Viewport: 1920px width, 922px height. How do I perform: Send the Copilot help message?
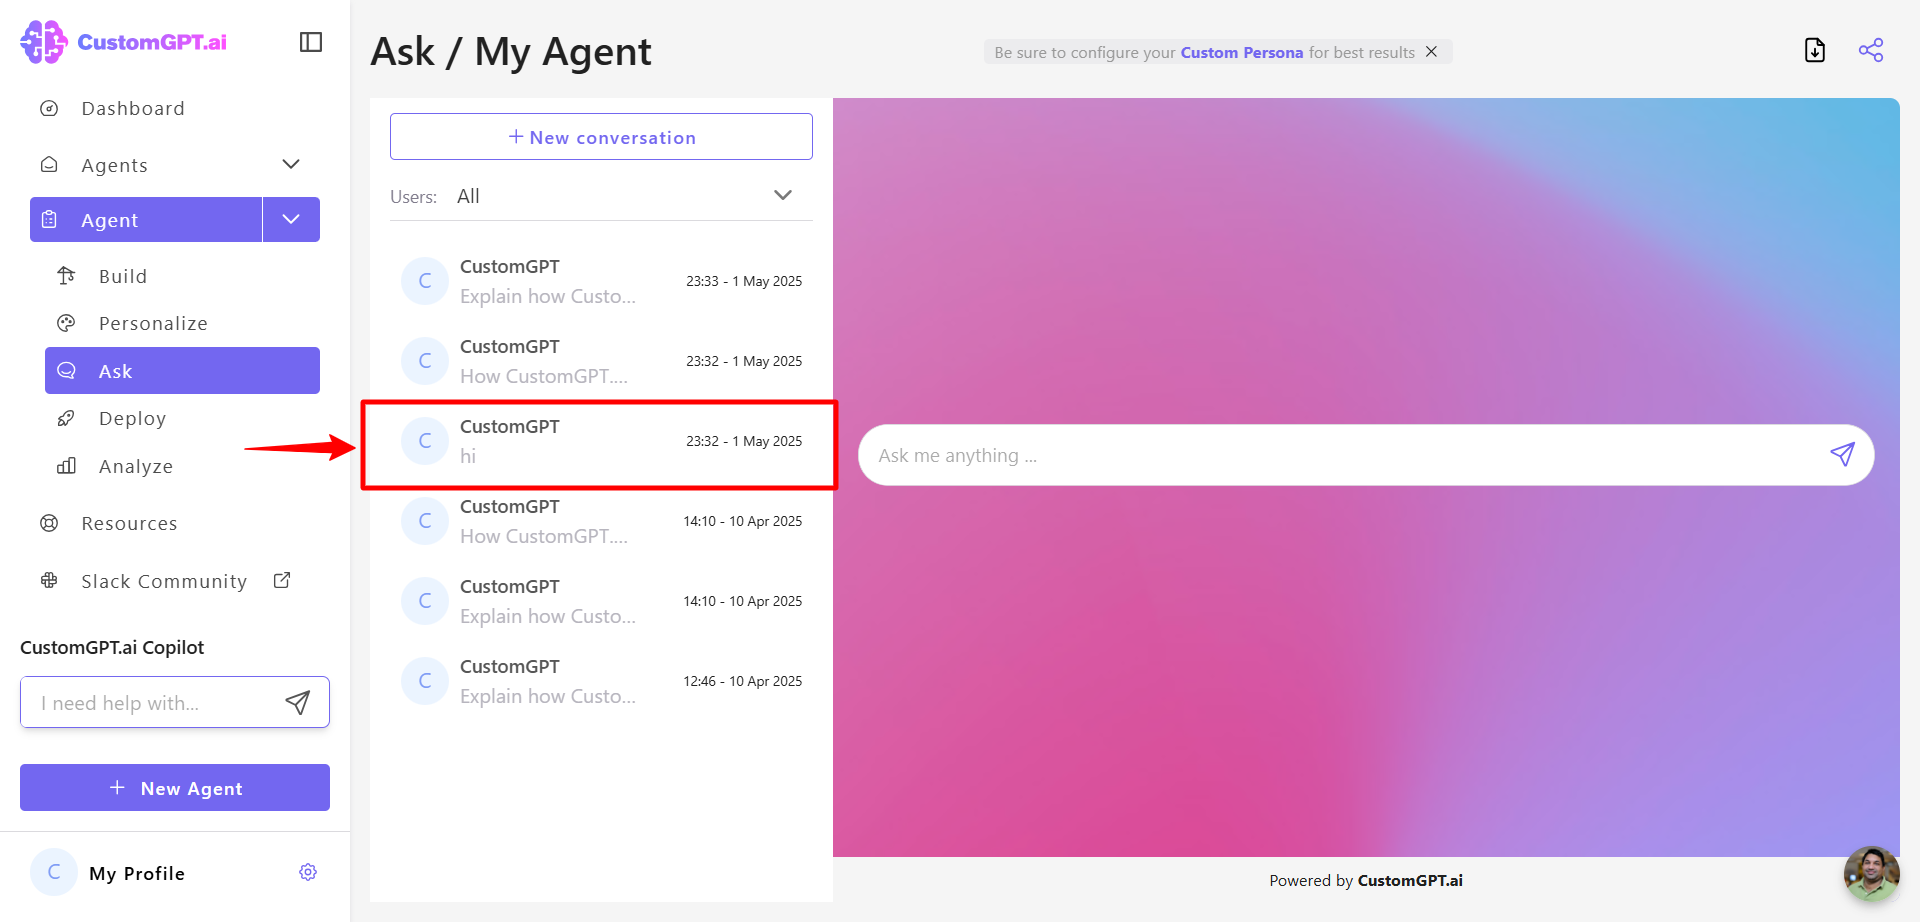pos(298,703)
